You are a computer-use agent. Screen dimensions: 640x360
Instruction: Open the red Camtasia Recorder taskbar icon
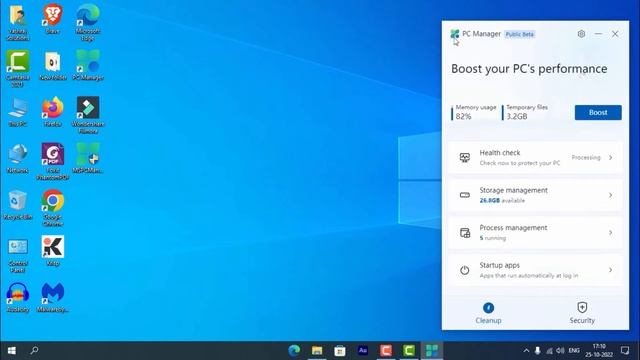click(386, 351)
